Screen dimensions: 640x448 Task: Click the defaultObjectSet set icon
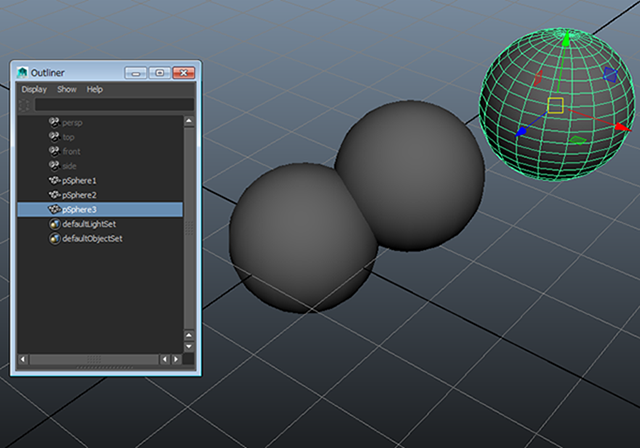coord(55,239)
